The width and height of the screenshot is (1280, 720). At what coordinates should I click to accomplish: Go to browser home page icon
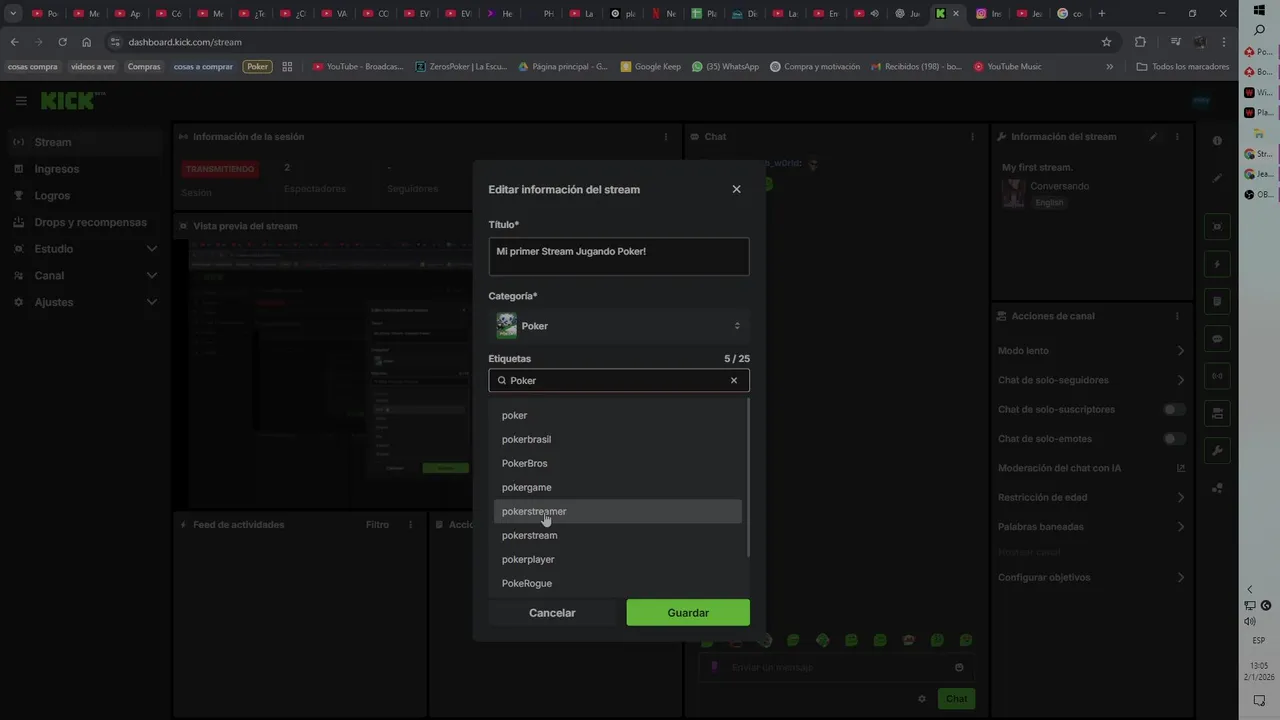[x=87, y=42]
